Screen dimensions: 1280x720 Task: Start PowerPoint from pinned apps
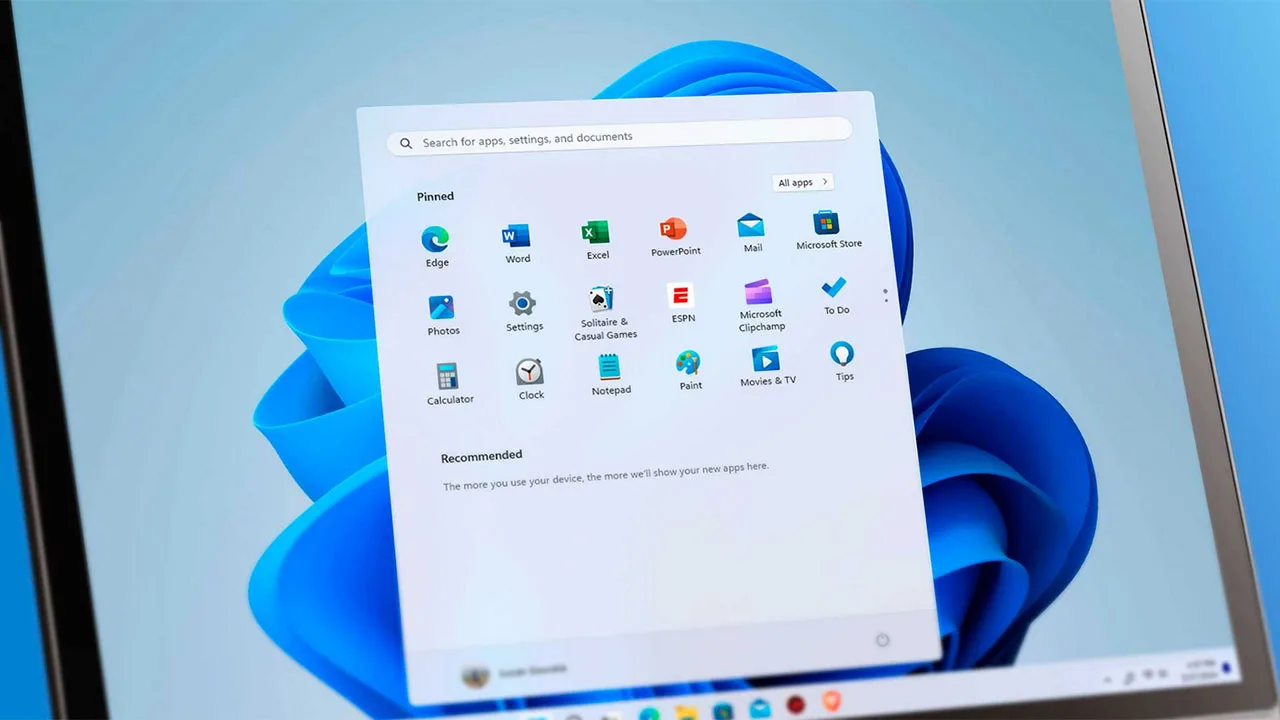coord(675,237)
